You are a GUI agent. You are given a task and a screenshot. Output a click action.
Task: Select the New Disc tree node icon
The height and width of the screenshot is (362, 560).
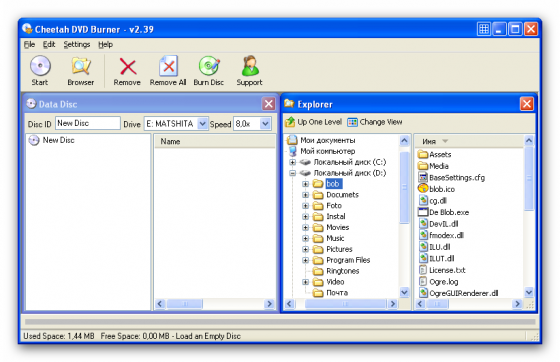34,140
